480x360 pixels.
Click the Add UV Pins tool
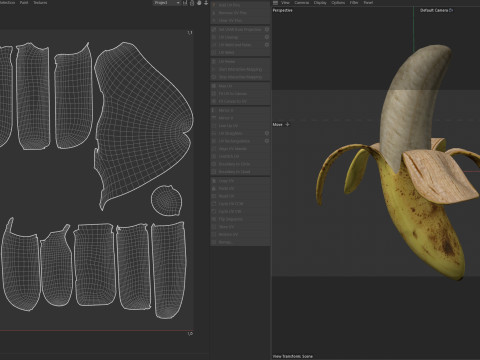tap(240, 5)
